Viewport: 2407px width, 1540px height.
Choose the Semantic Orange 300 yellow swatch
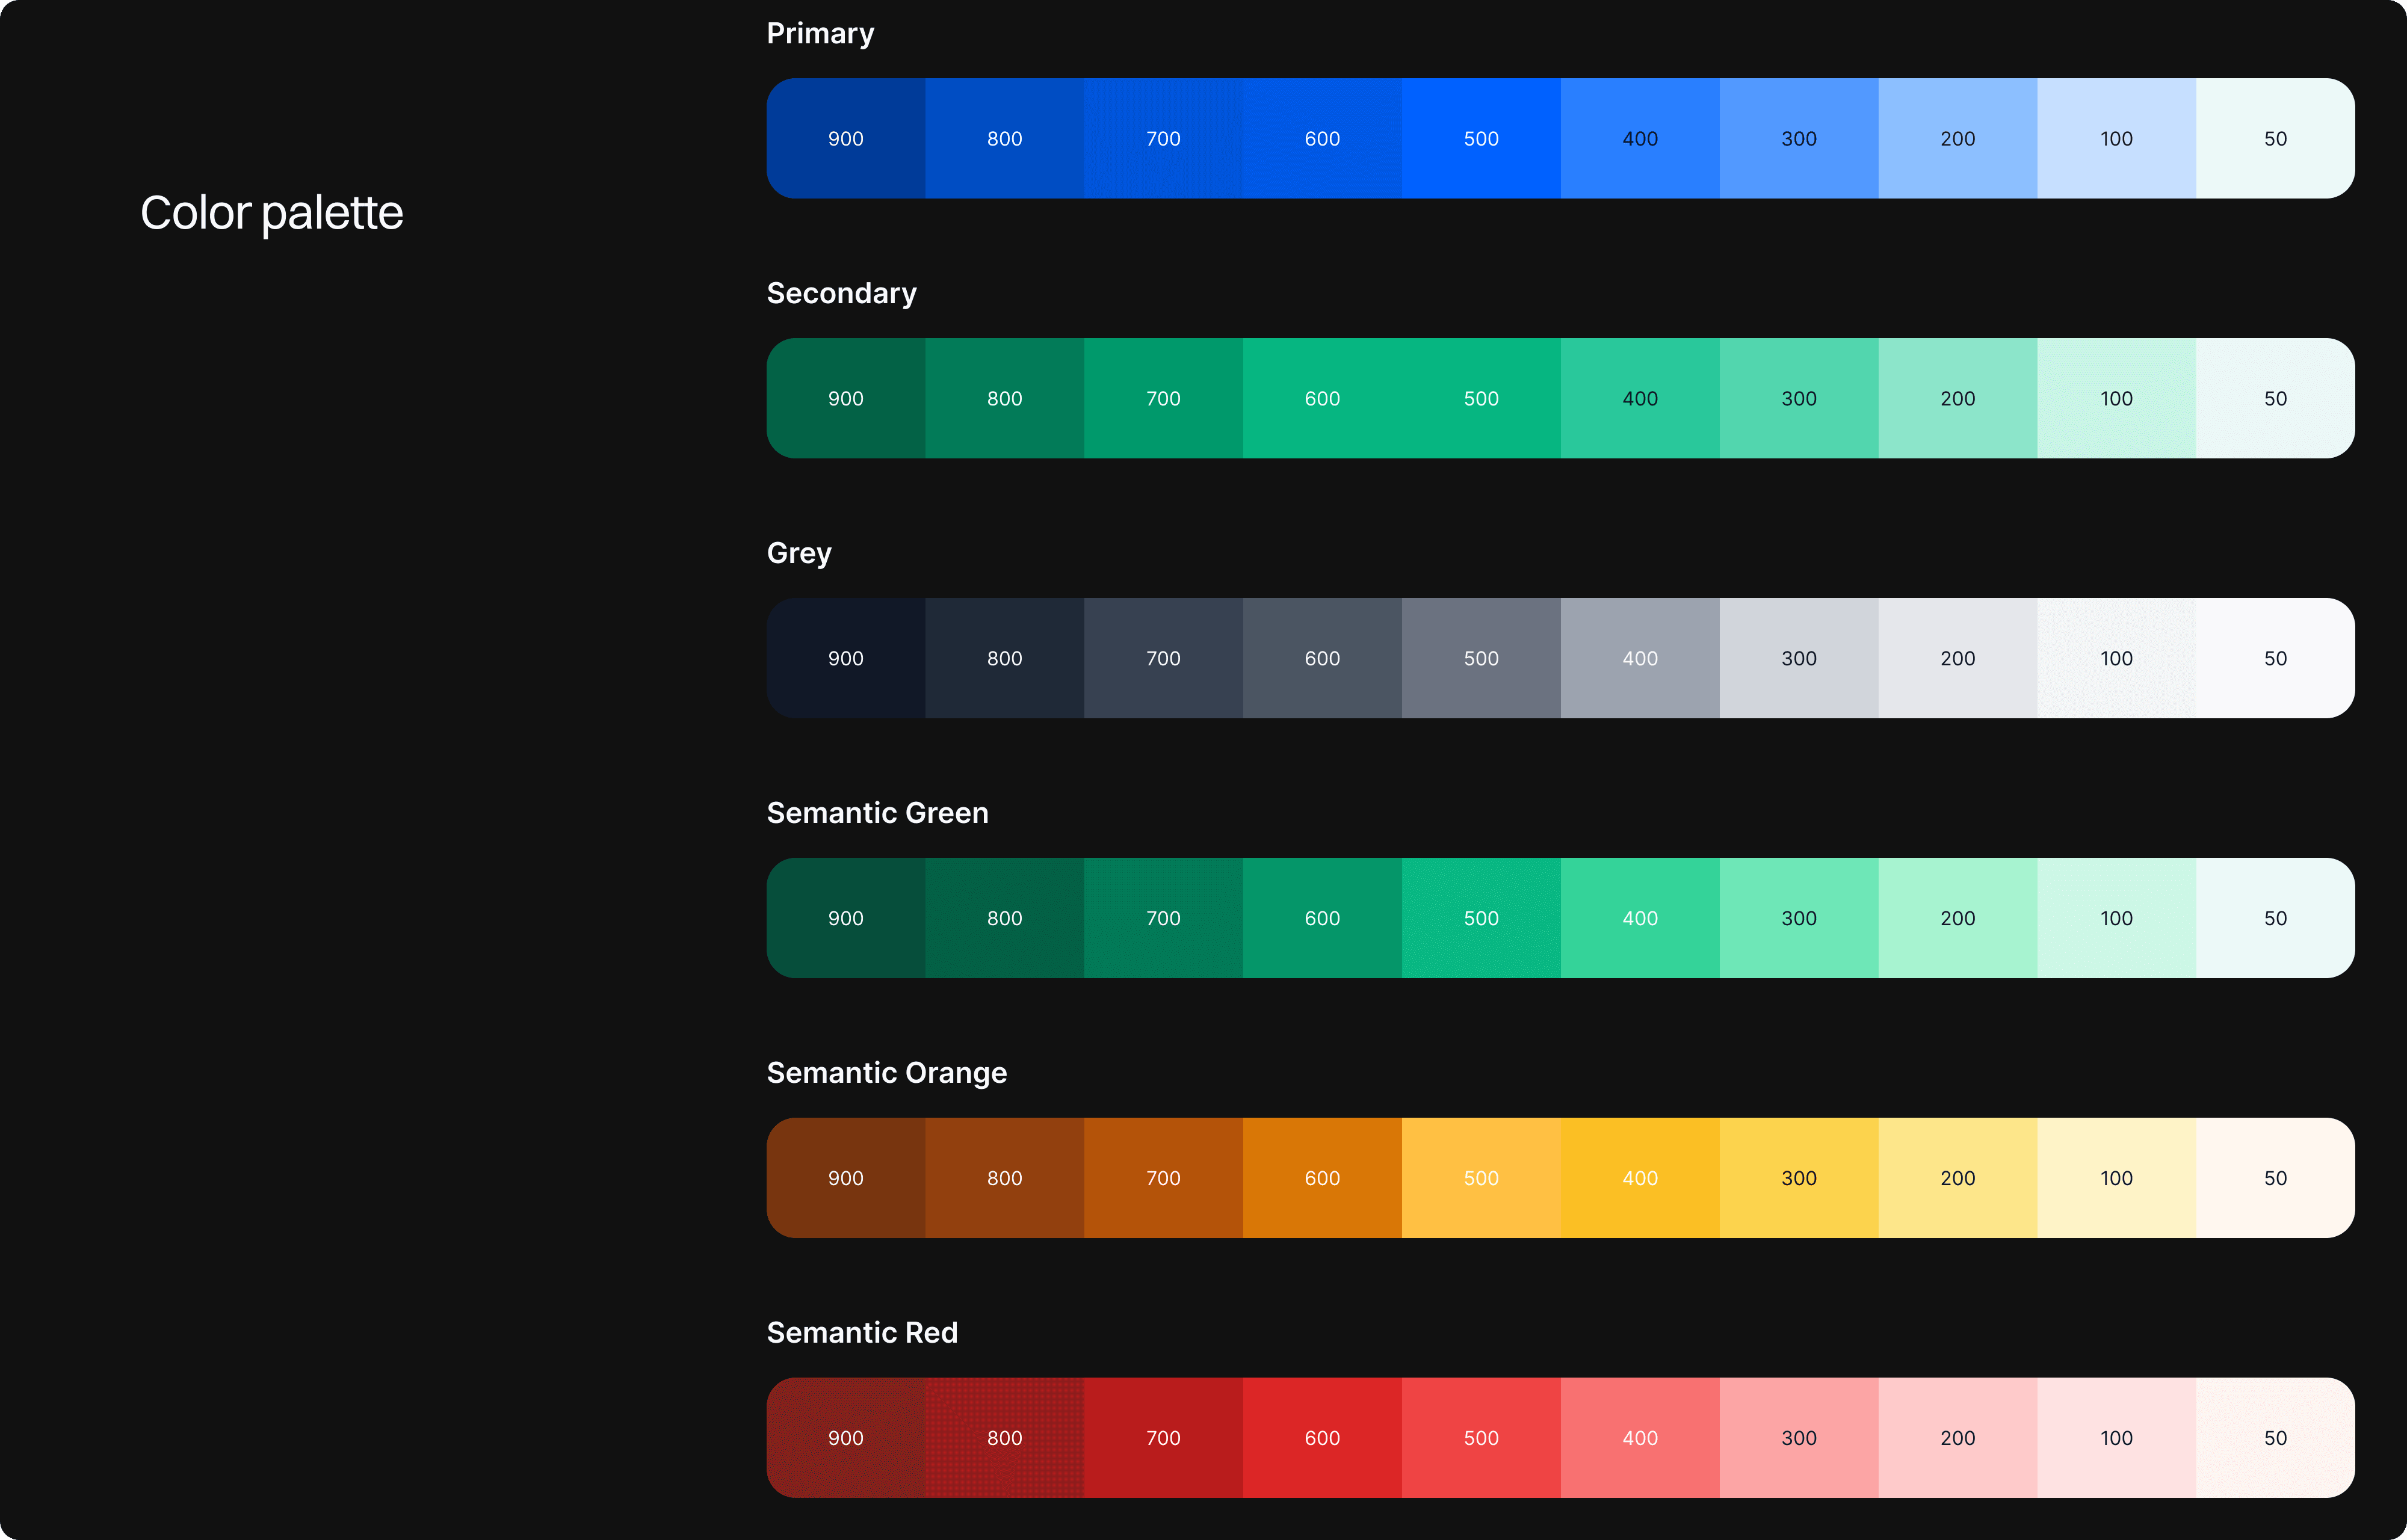(x=1798, y=1178)
